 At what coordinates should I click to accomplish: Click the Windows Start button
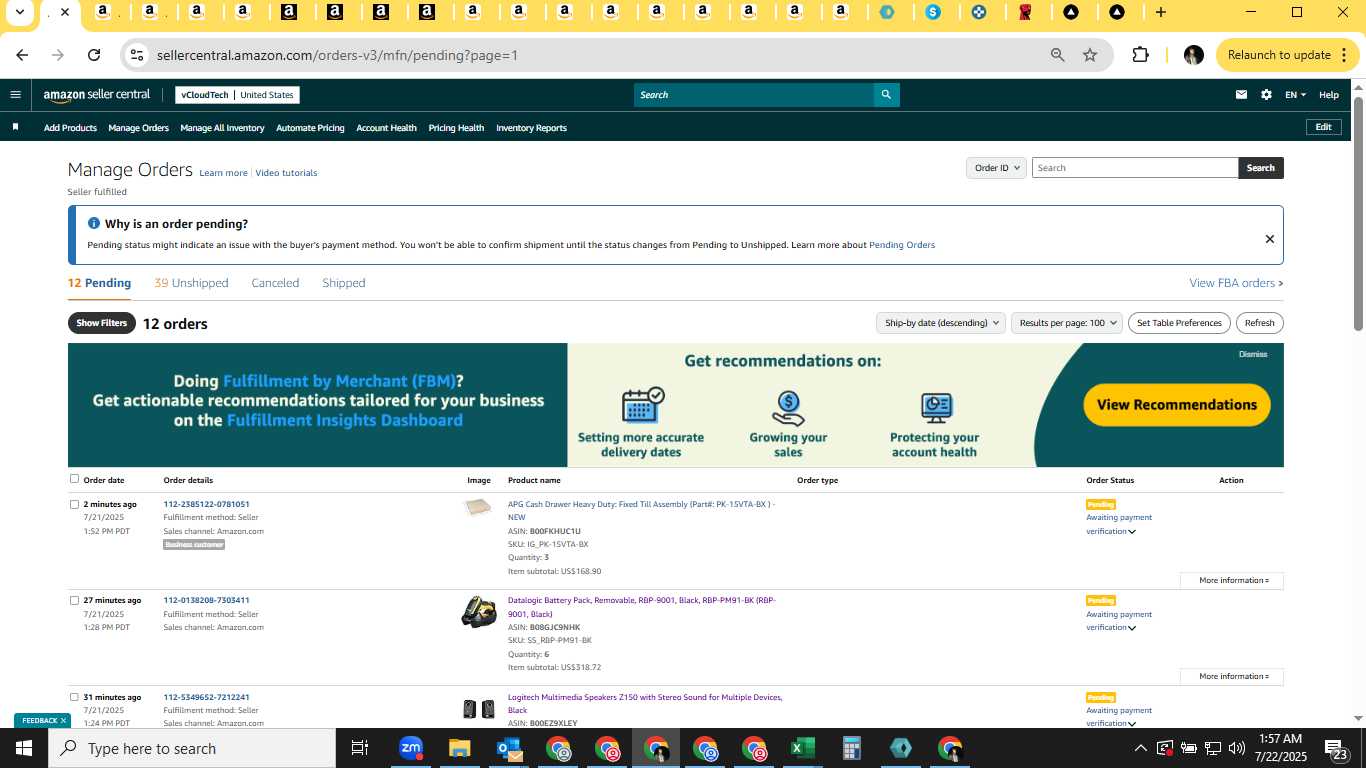(x=23, y=748)
